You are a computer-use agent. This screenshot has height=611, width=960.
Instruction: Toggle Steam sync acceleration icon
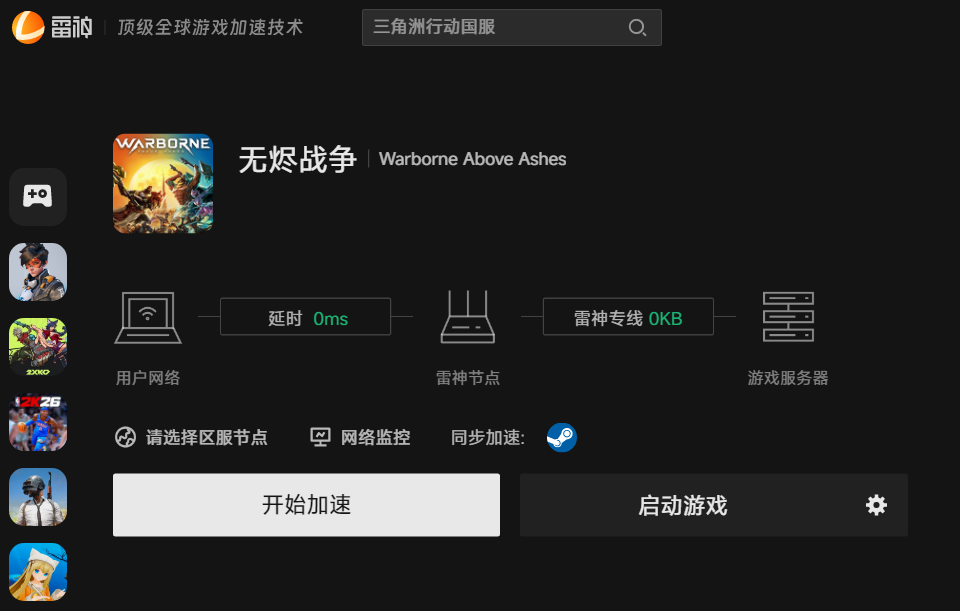[x=561, y=438]
